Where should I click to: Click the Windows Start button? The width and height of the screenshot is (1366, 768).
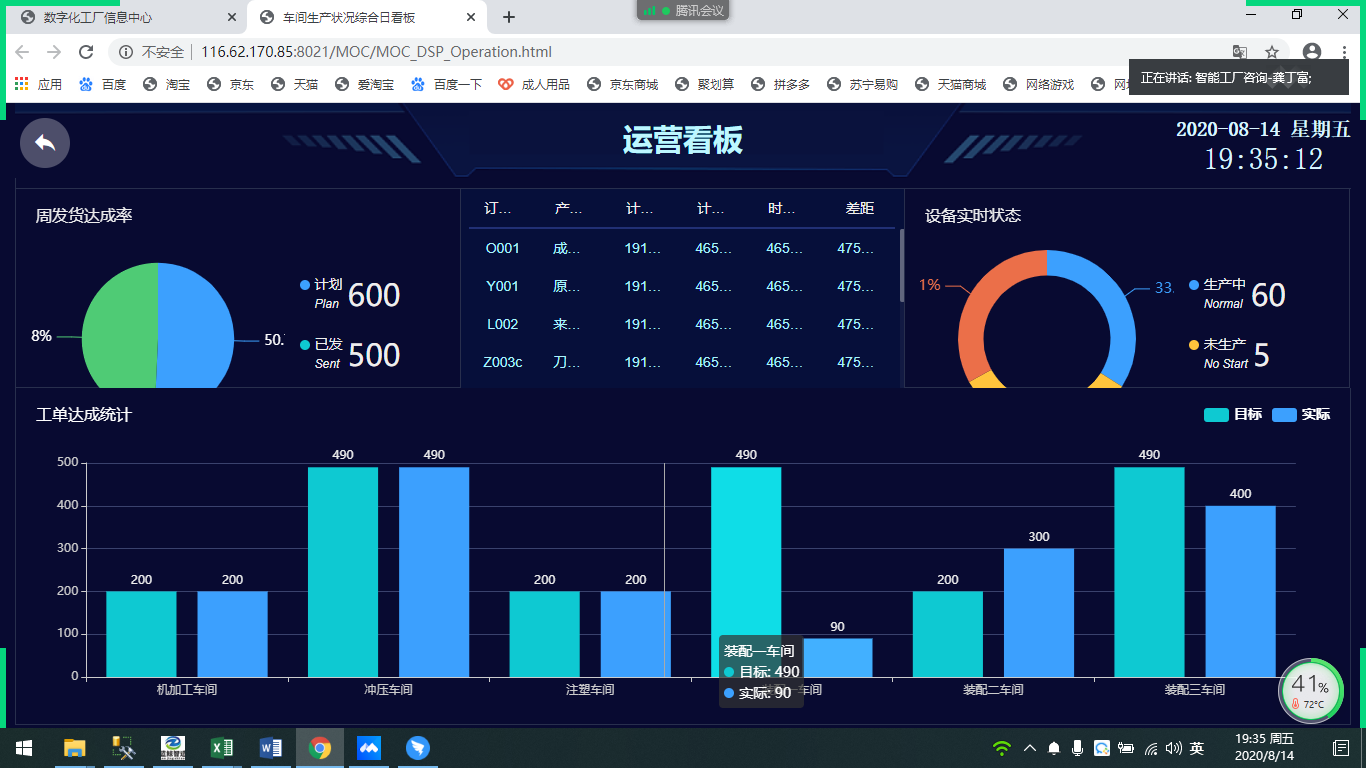[23, 748]
